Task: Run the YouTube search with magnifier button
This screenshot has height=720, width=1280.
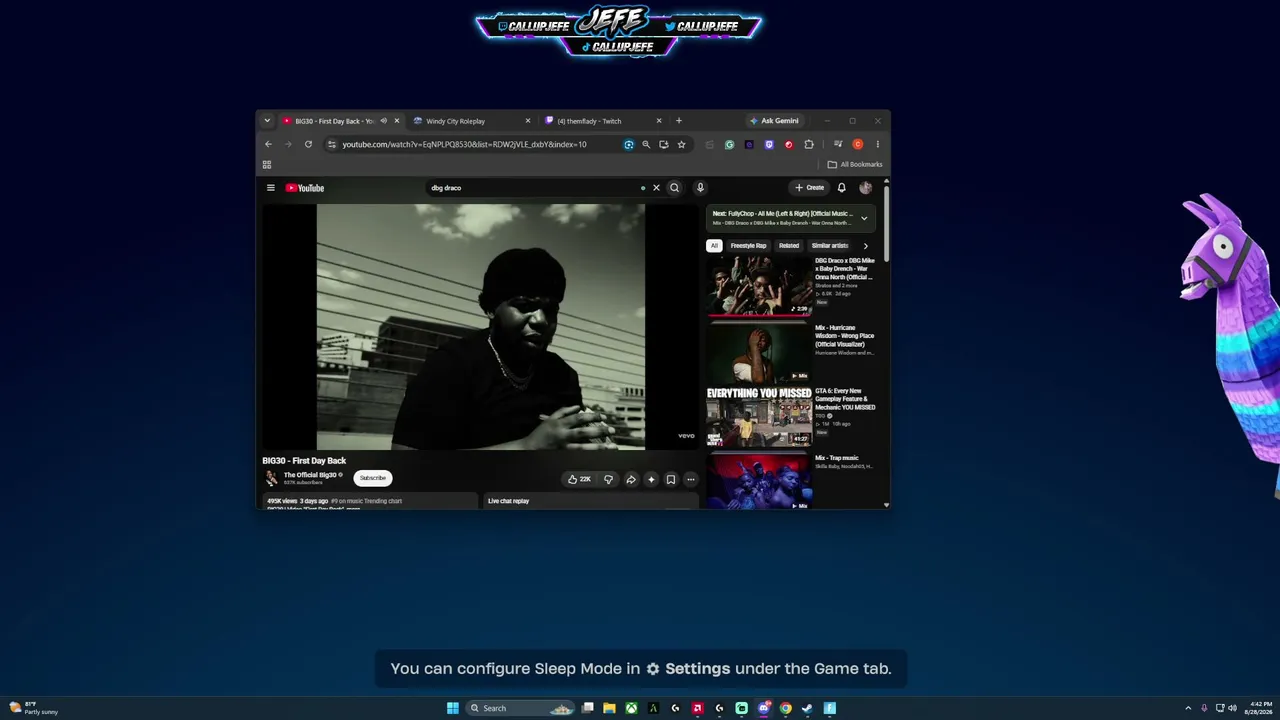Action: coord(674,188)
